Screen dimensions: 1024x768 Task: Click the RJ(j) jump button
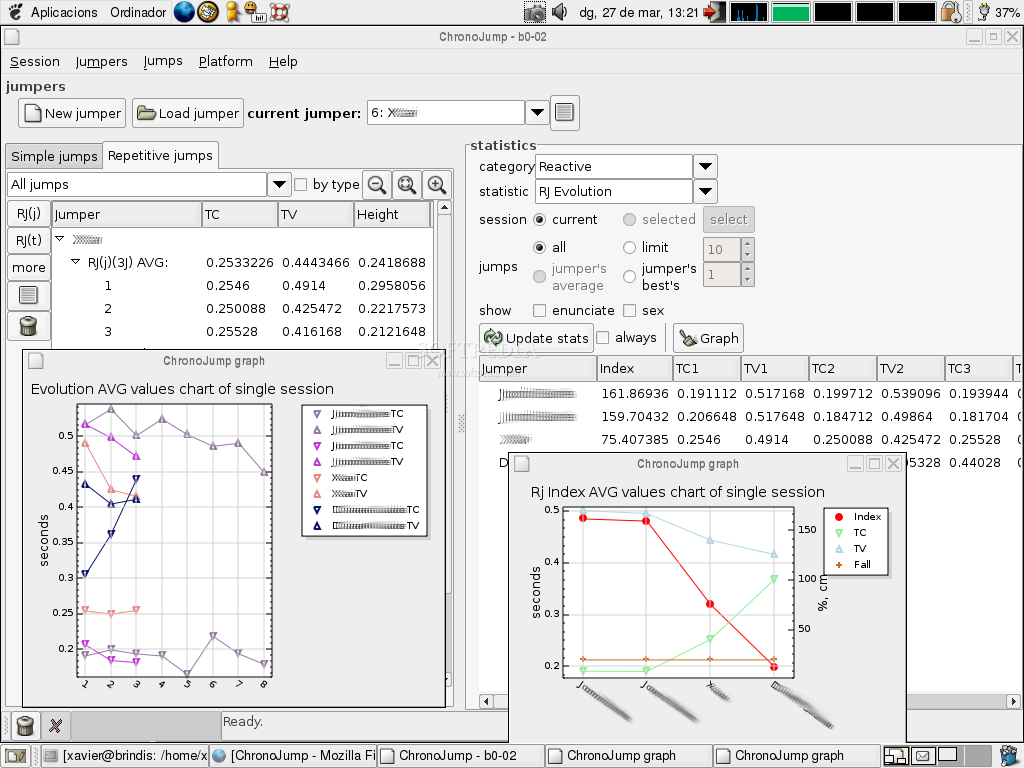tap(29, 214)
